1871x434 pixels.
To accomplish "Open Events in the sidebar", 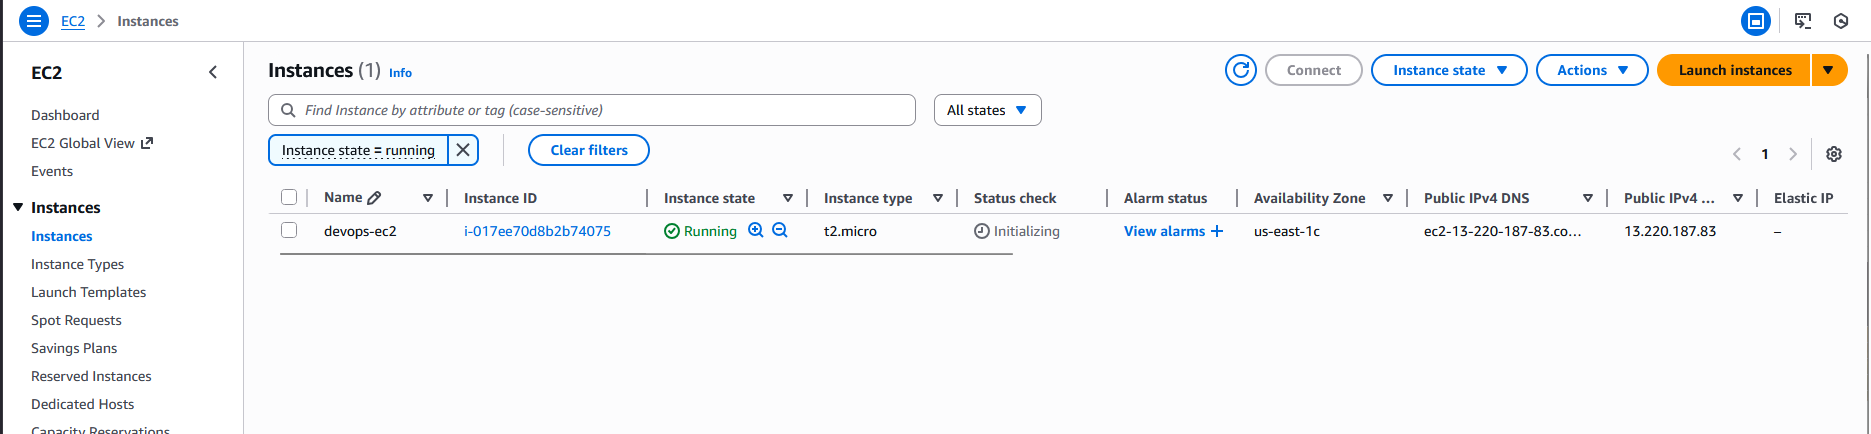I will [52, 171].
